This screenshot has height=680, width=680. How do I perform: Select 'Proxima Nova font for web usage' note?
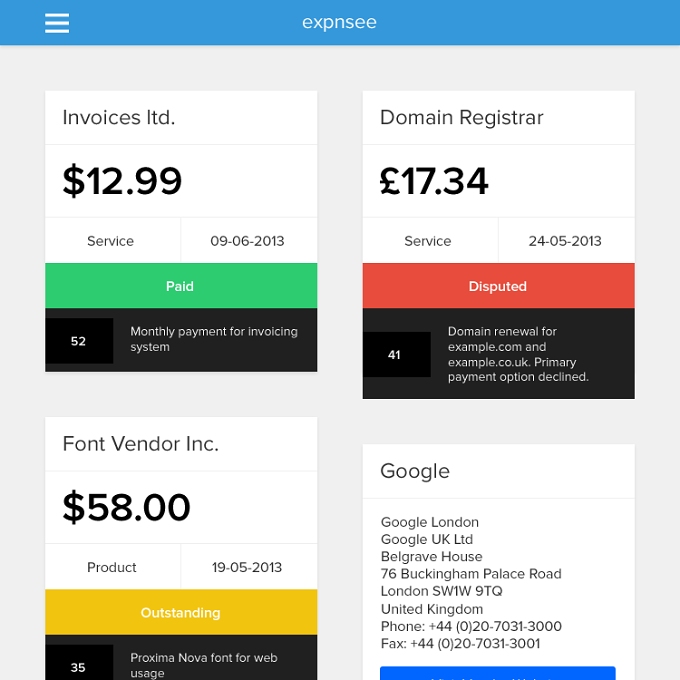204,665
